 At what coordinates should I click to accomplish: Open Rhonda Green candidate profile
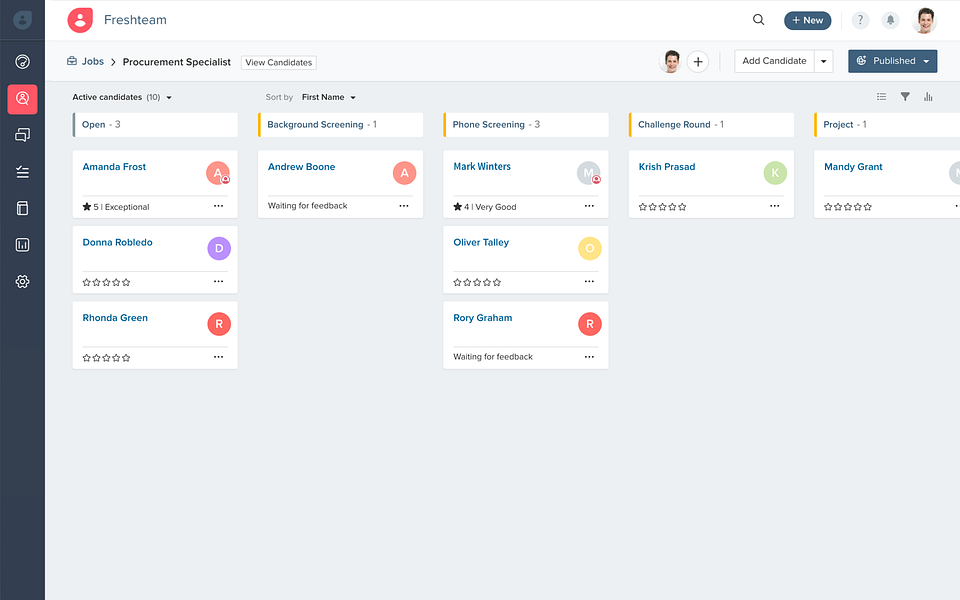(x=114, y=318)
